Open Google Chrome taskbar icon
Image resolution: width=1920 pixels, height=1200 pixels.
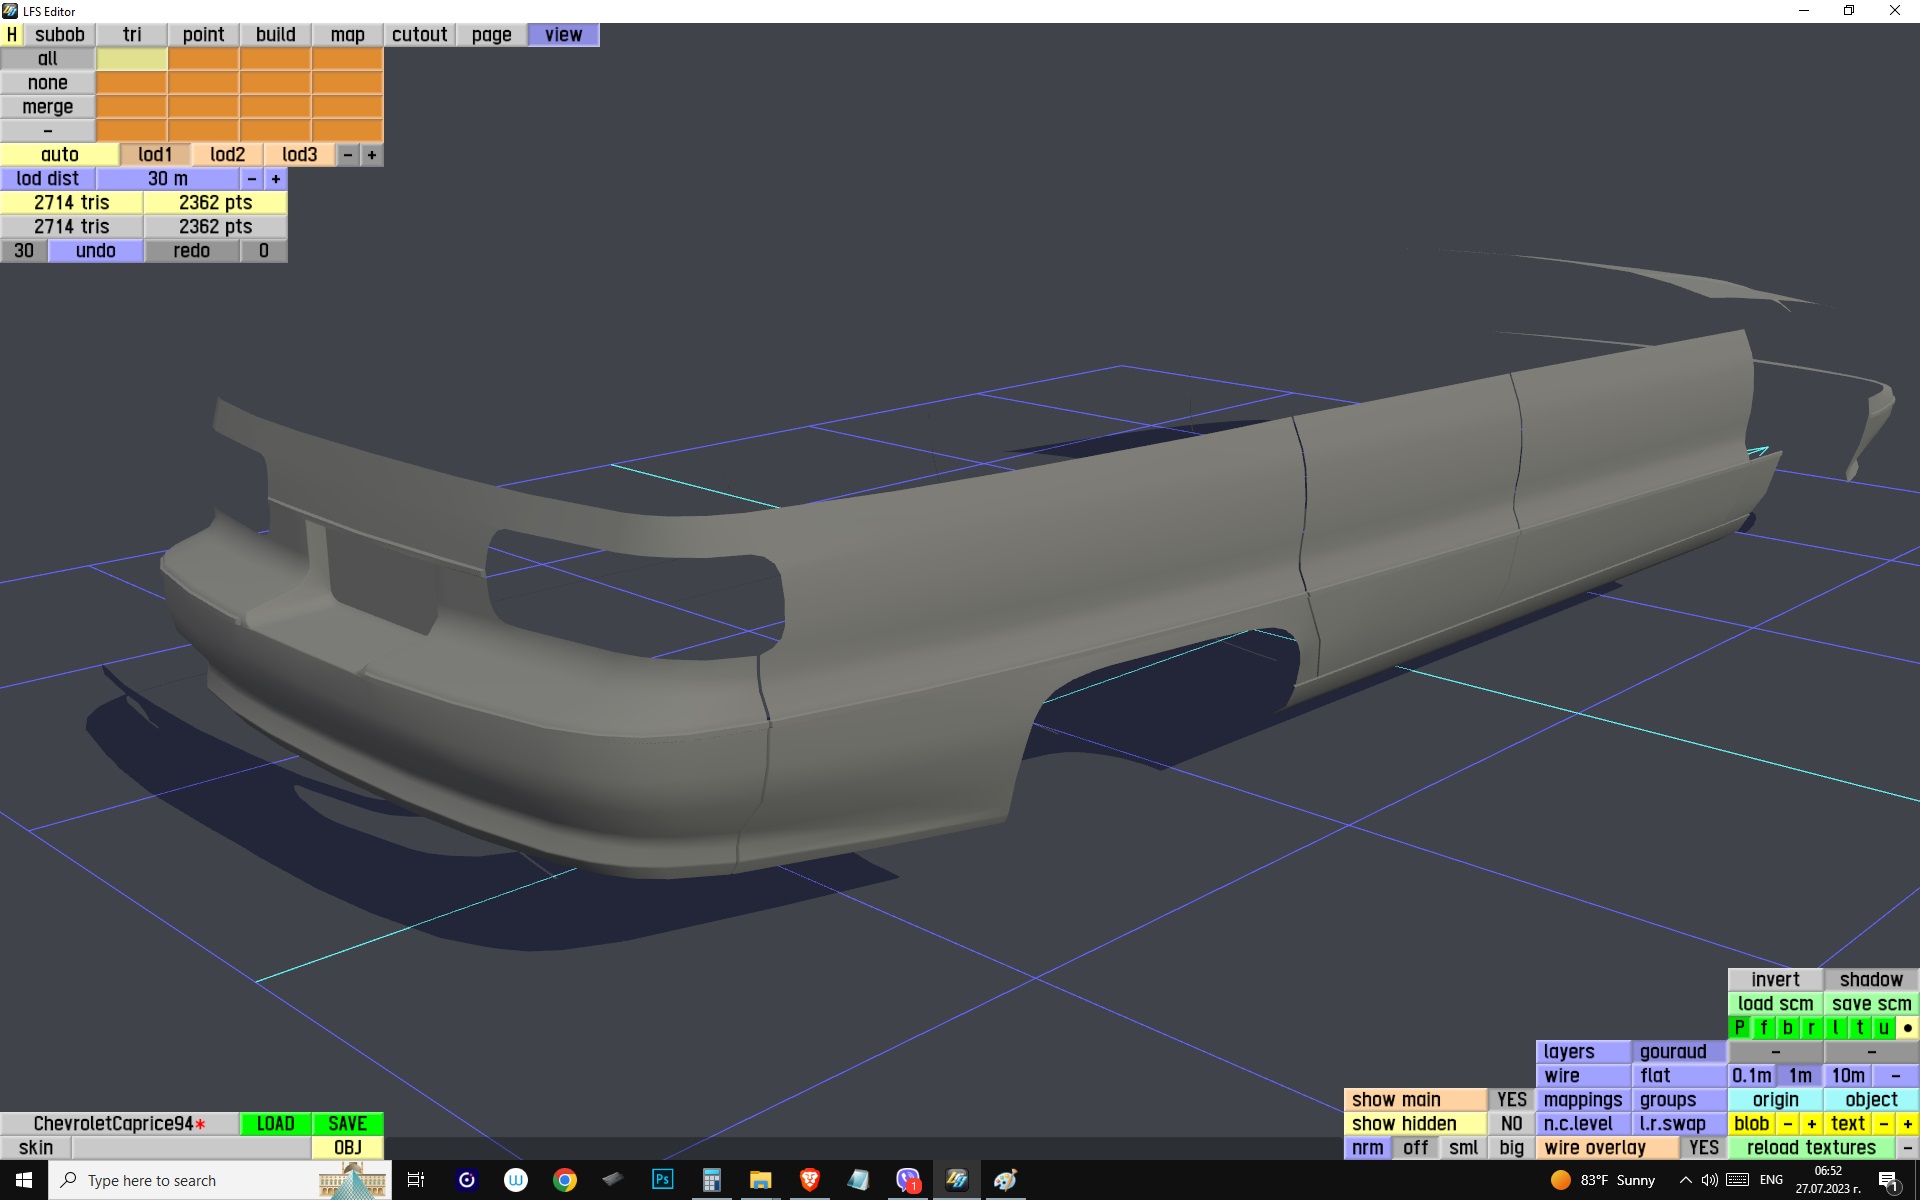click(x=565, y=1180)
